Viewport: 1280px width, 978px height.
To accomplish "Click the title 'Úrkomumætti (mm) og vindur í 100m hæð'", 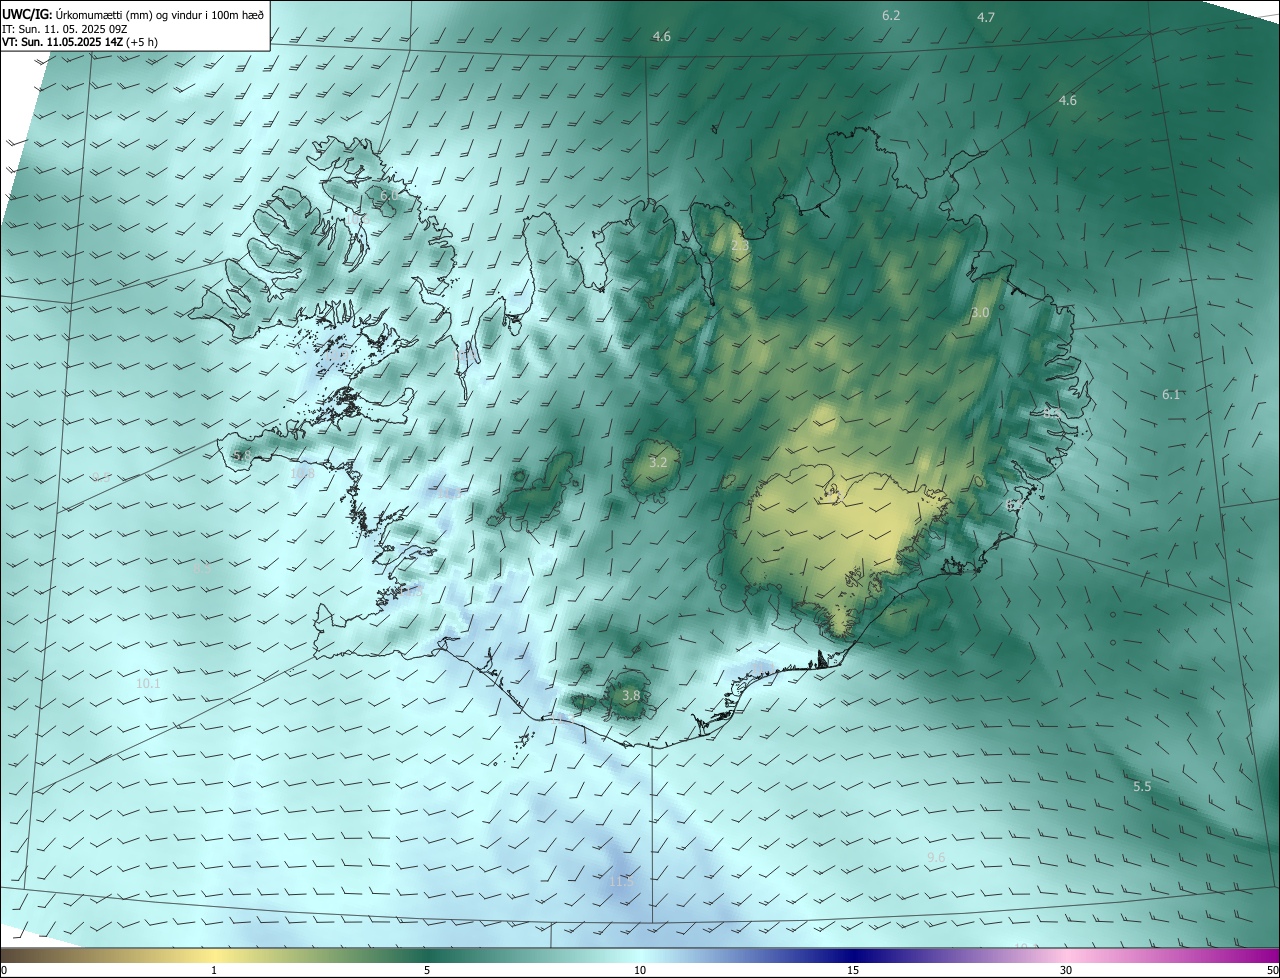I will click(161, 14).
